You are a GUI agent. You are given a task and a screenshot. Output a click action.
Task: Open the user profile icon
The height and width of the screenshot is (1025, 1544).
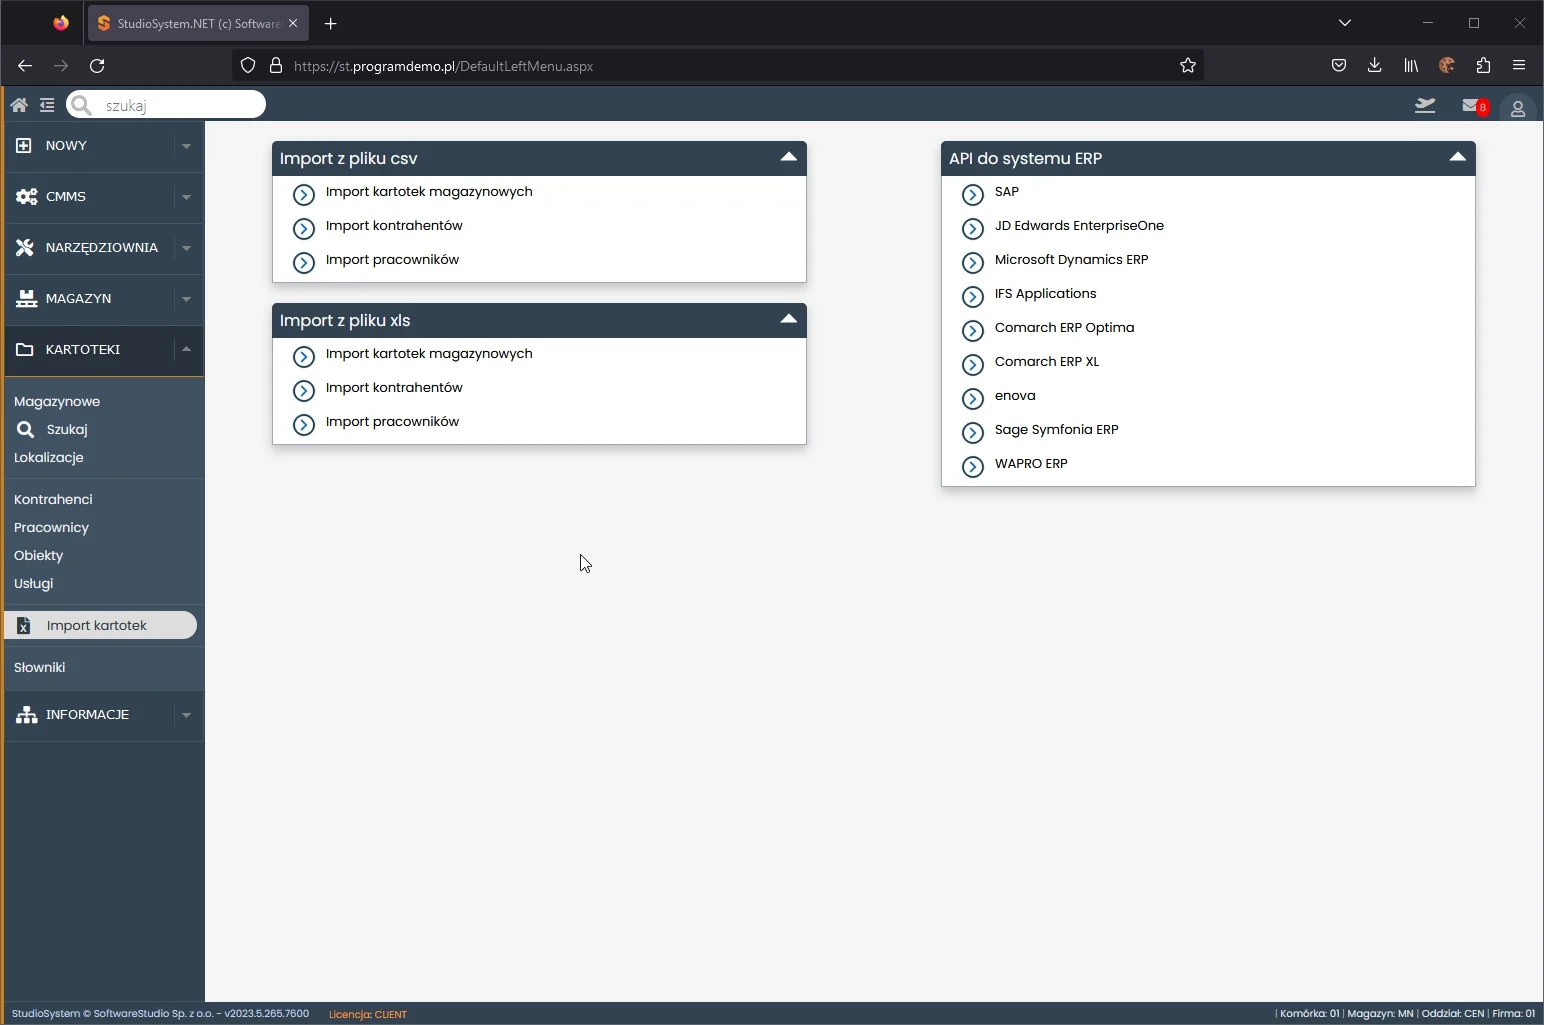(x=1517, y=108)
